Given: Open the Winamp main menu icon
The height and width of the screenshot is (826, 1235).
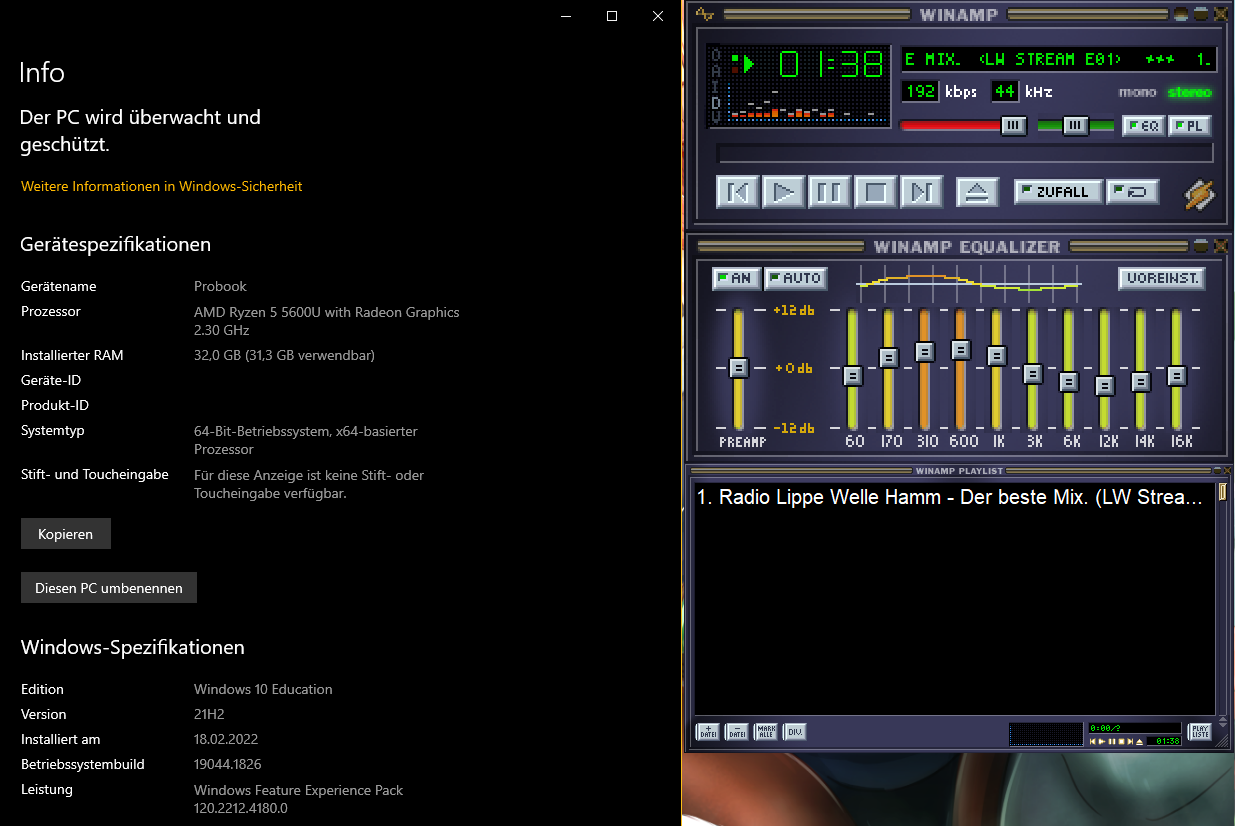Looking at the screenshot, I should click(x=706, y=14).
